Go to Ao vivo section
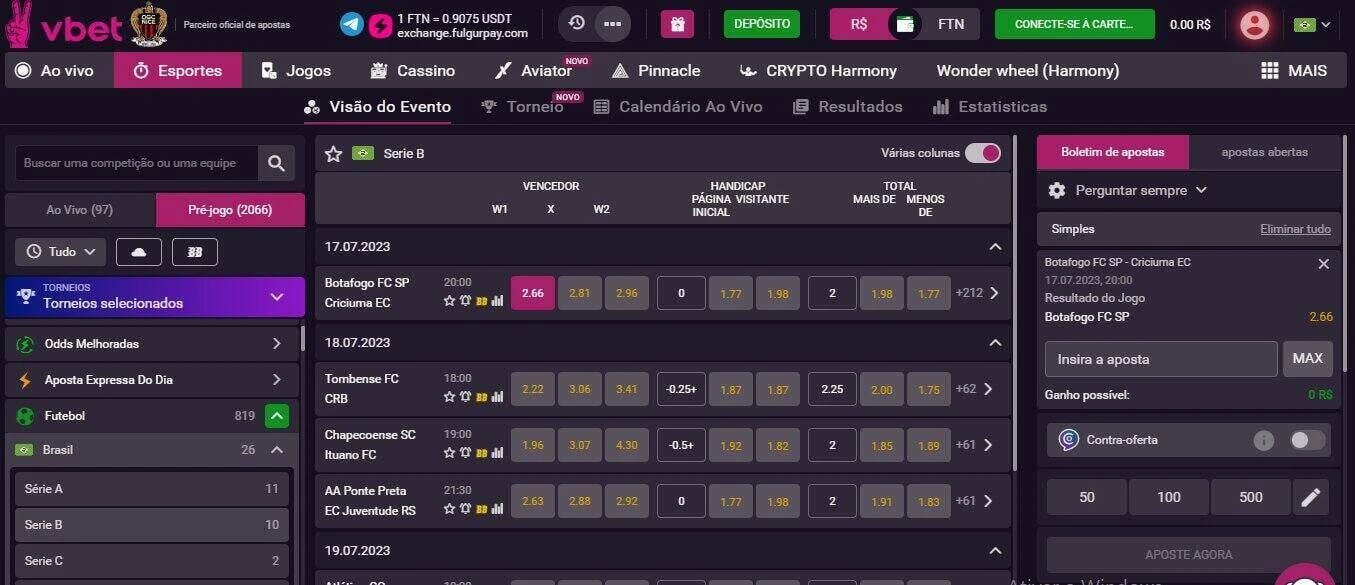 click(55, 70)
